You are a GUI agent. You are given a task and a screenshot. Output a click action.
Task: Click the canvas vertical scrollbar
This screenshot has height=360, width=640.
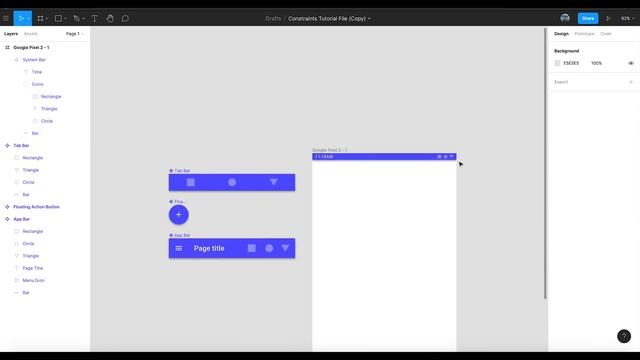pos(545,163)
